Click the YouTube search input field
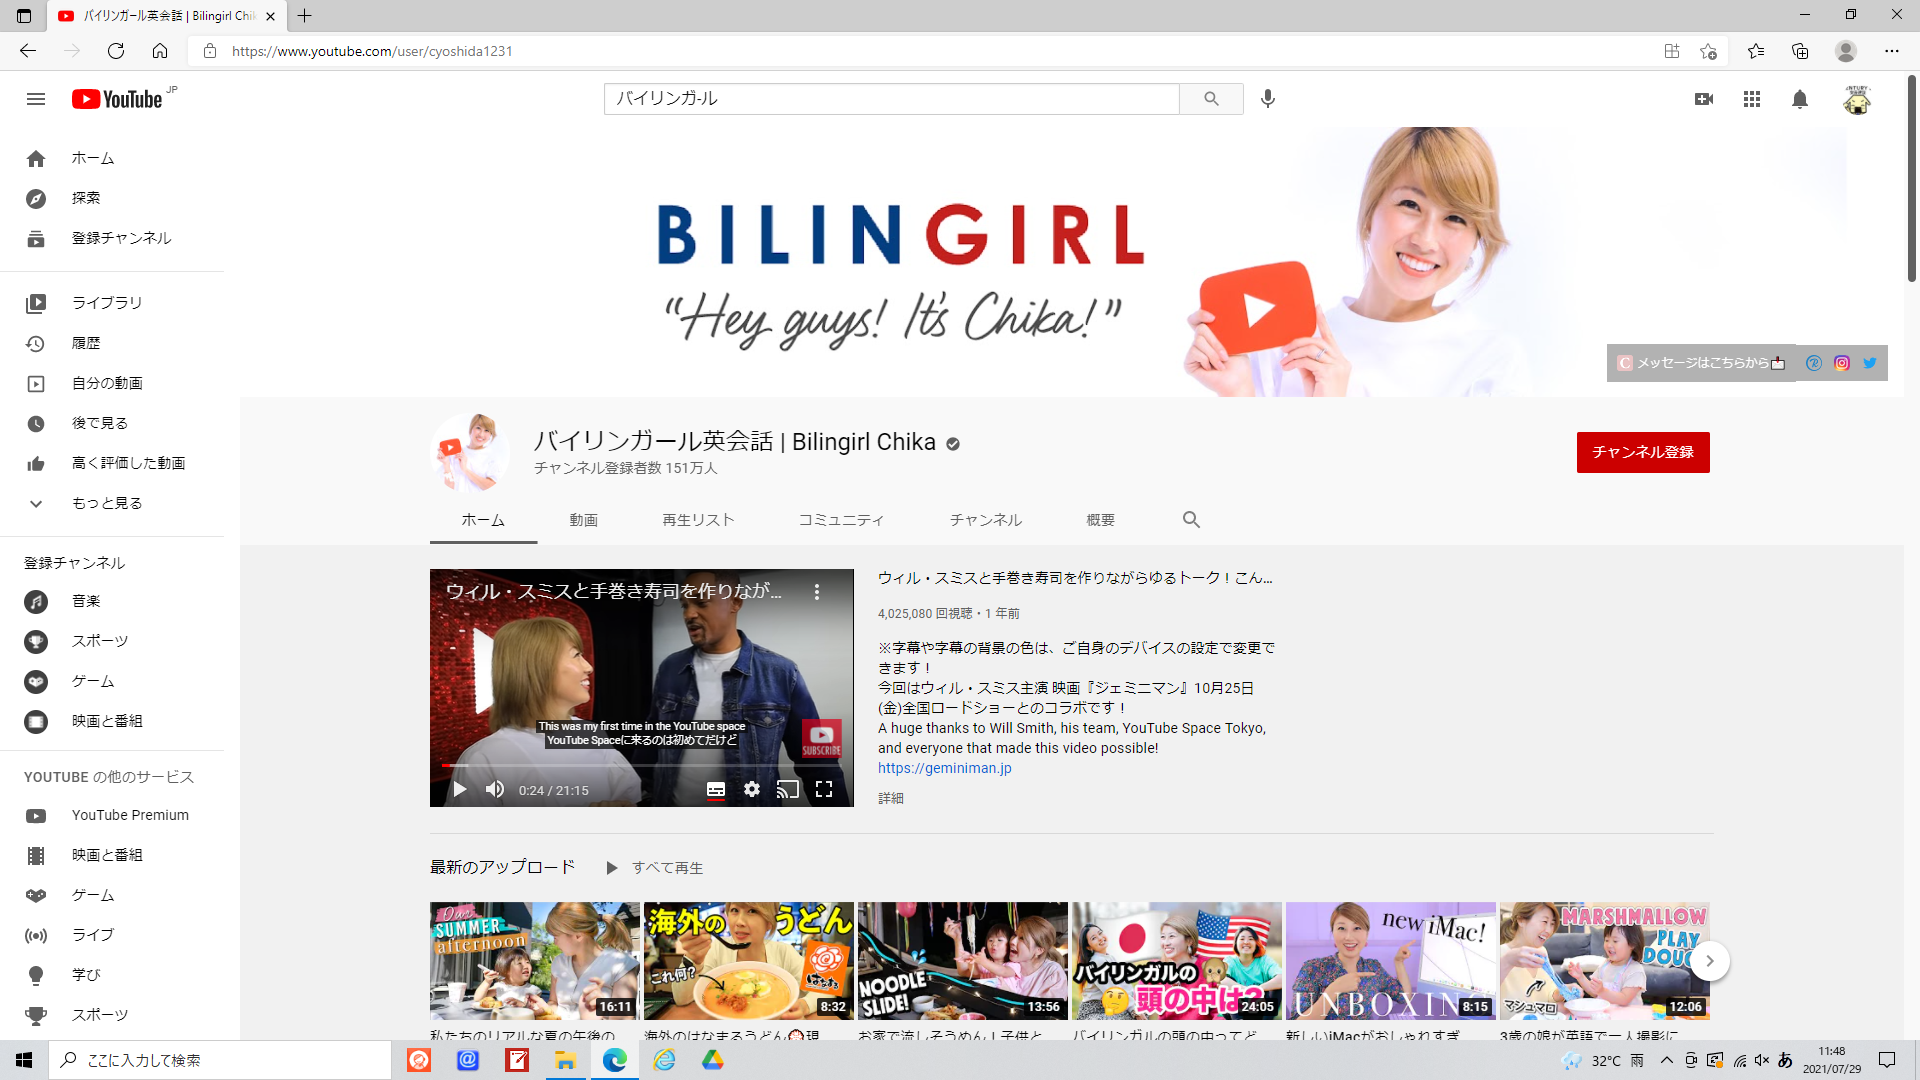Viewport: 1920px width, 1080px height. 892,99
